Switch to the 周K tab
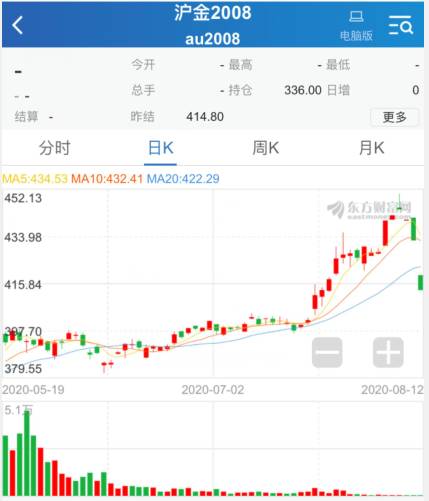Screen dimensions: 429x501 click(x=266, y=148)
